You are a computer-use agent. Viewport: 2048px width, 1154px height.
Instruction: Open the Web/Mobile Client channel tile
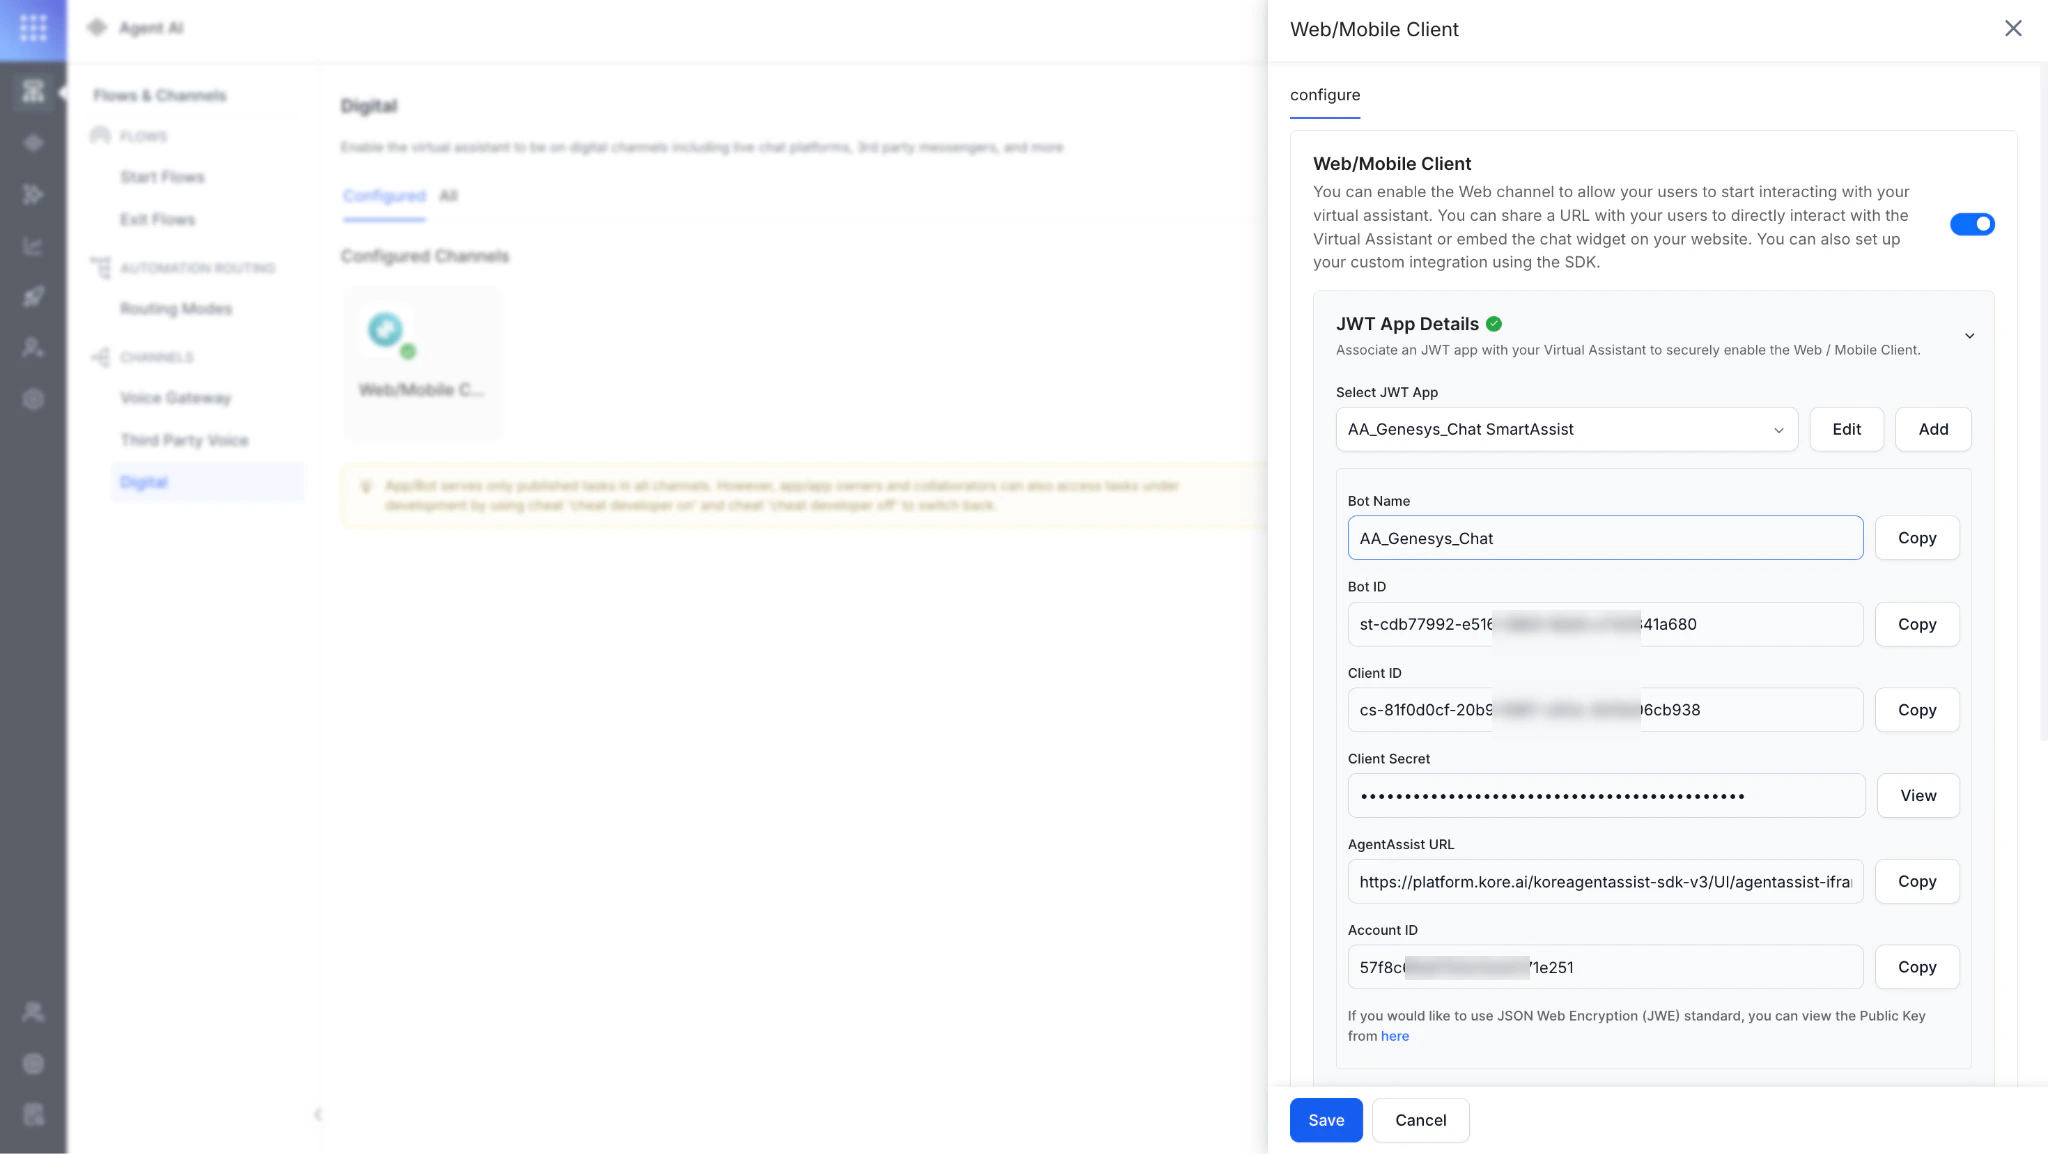[x=421, y=362]
